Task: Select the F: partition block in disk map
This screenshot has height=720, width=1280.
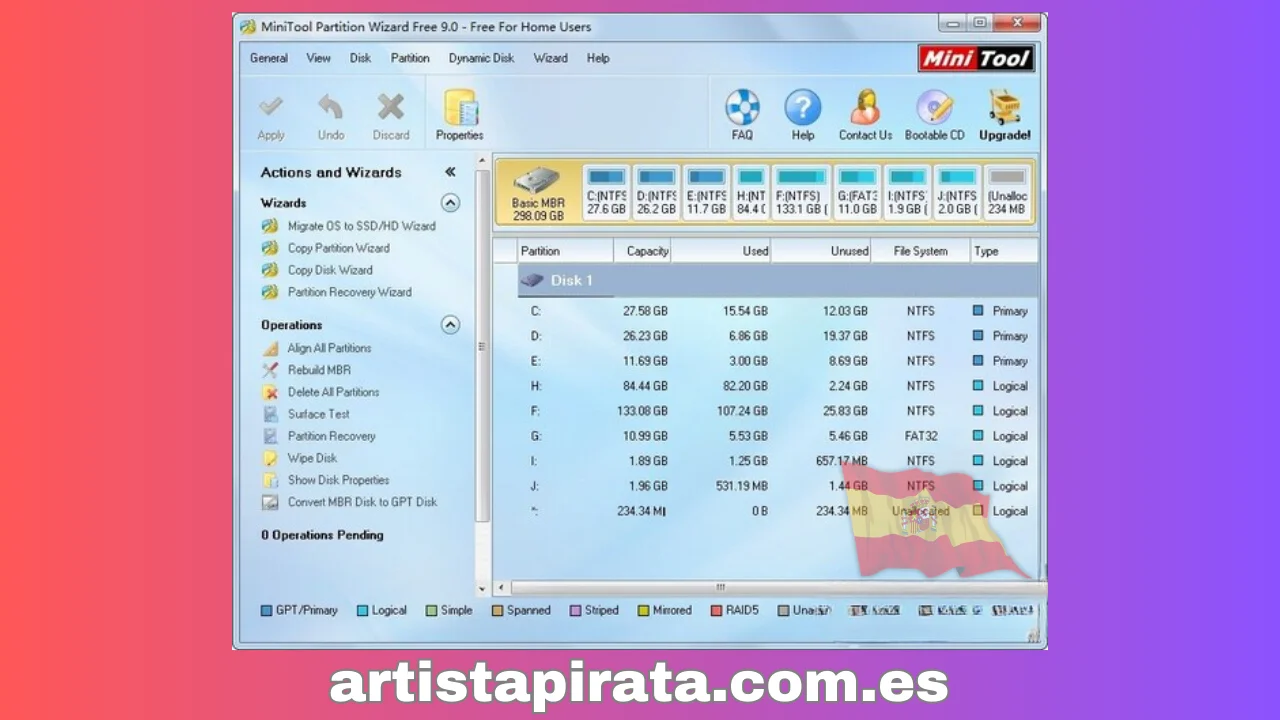Action: 801,192
